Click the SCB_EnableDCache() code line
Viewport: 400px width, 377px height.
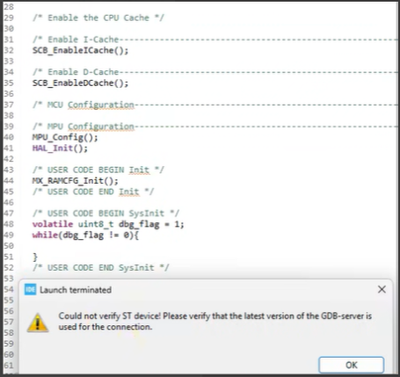pyautogui.click(x=80, y=83)
